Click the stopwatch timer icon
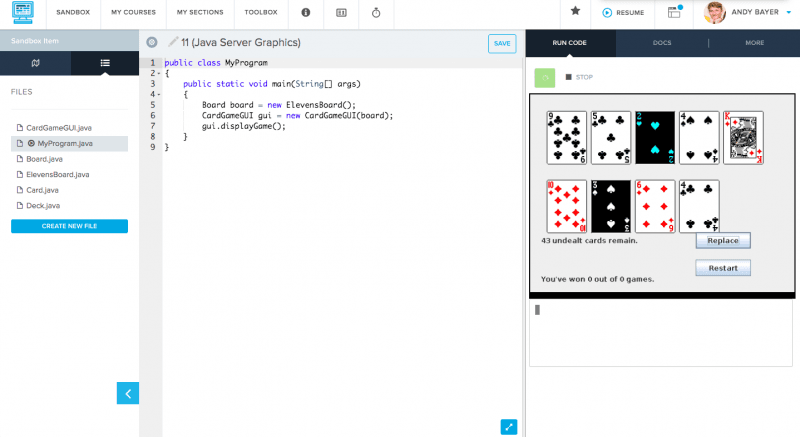This screenshot has width=800, height=437. [376, 13]
